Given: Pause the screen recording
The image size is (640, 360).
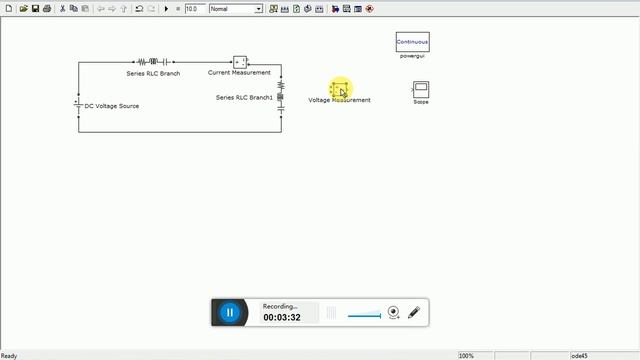Looking at the screenshot, I should 230,313.
